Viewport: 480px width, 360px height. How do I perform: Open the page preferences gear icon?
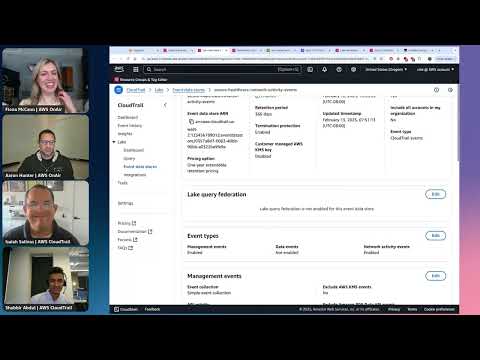(450, 90)
